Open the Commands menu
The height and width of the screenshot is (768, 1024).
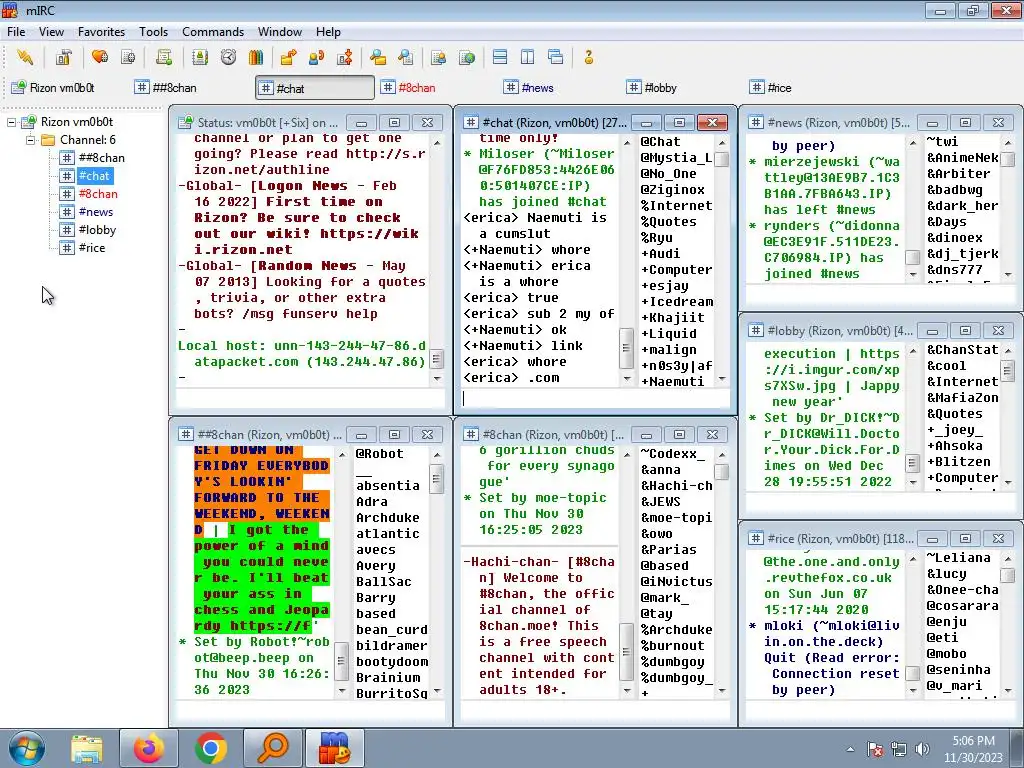pos(213,32)
